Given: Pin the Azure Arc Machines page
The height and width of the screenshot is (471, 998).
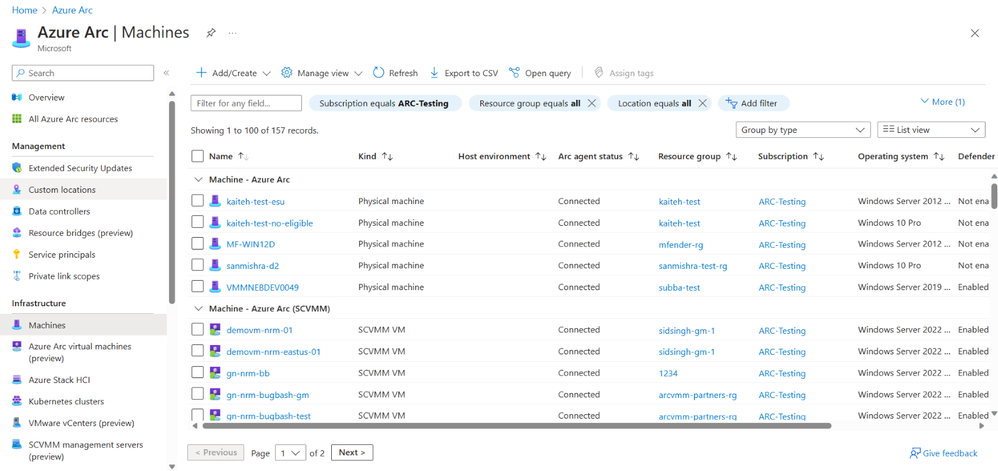Looking at the screenshot, I should click(x=211, y=33).
